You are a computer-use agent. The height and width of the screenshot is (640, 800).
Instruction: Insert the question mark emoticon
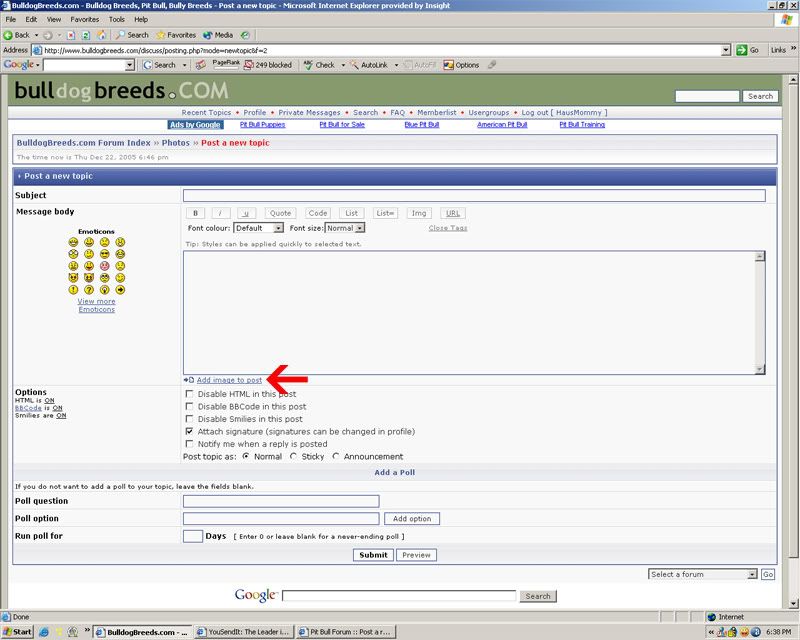tap(89, 290)
